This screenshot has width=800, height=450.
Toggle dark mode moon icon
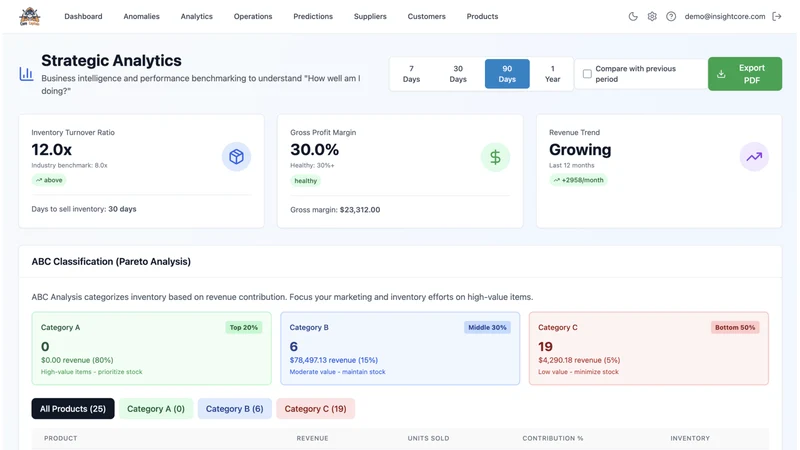coord(633,16)
